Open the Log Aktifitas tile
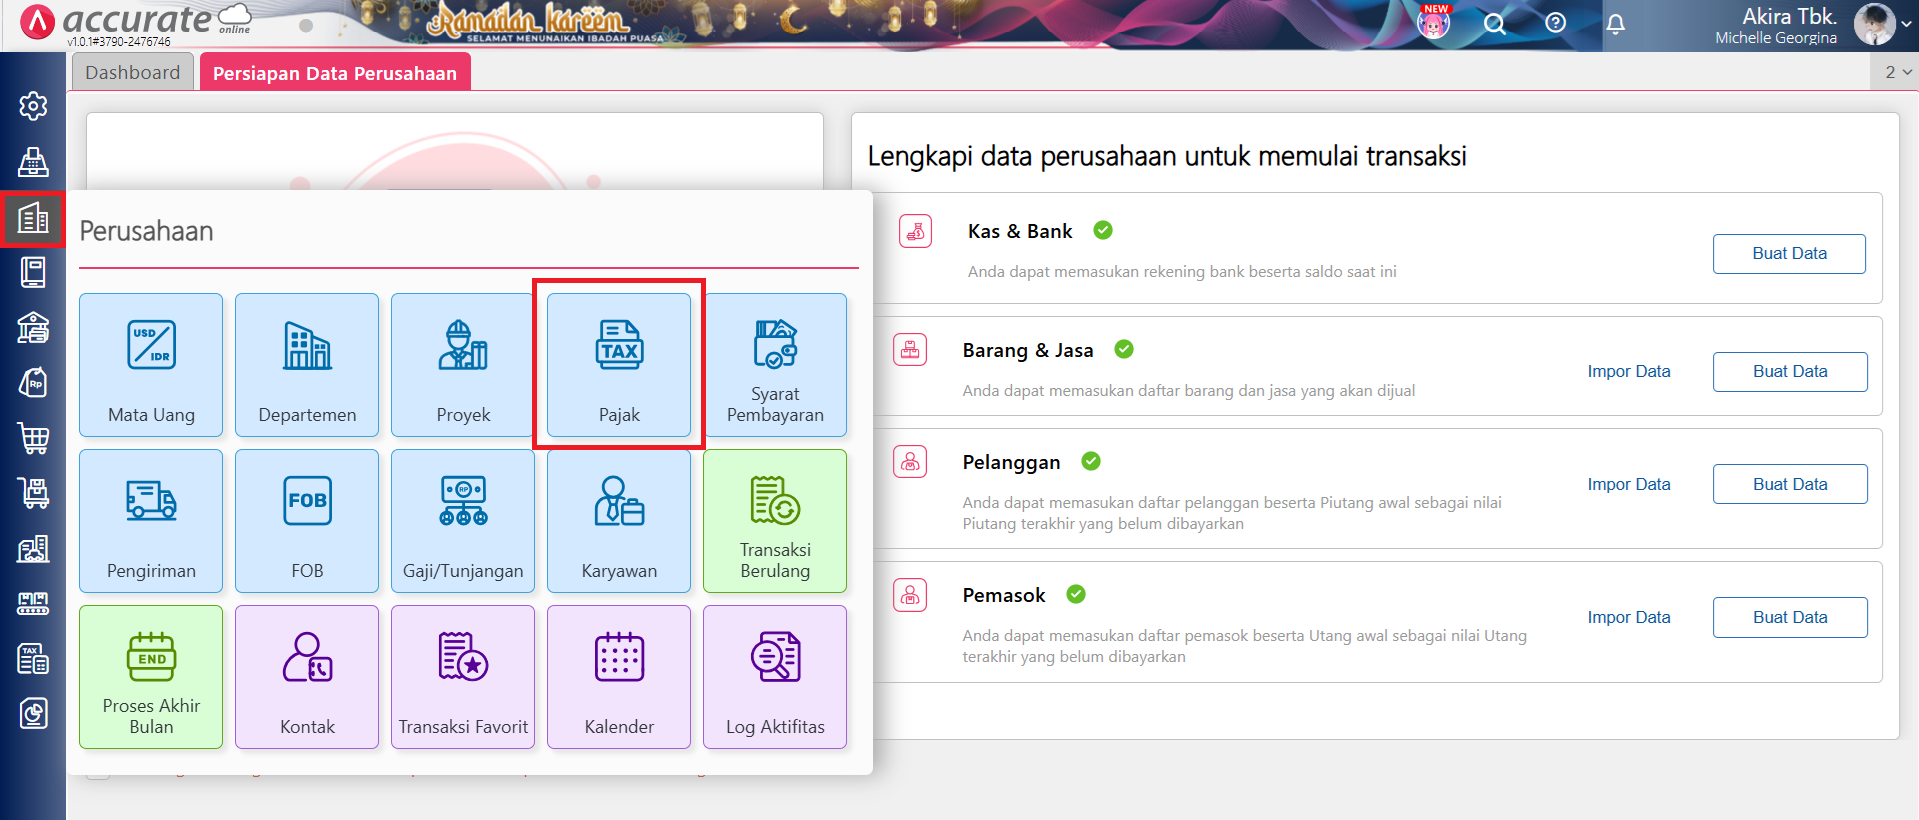The image size is (1919, 820). pyautogui.click(x=775, y=677)
